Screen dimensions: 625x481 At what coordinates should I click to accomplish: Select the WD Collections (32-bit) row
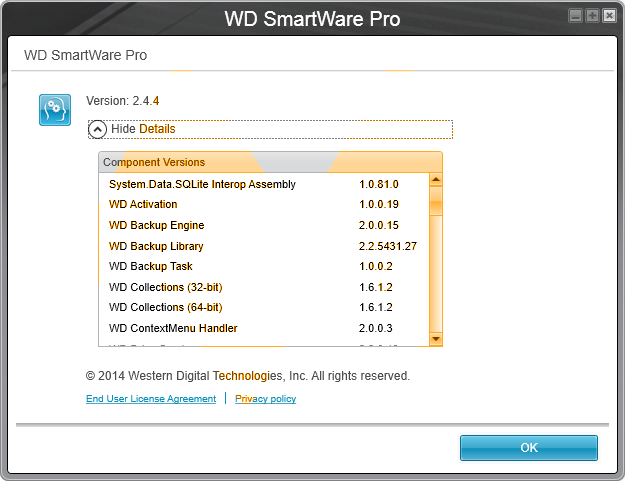pyautogui.click(x=264, y=287)
